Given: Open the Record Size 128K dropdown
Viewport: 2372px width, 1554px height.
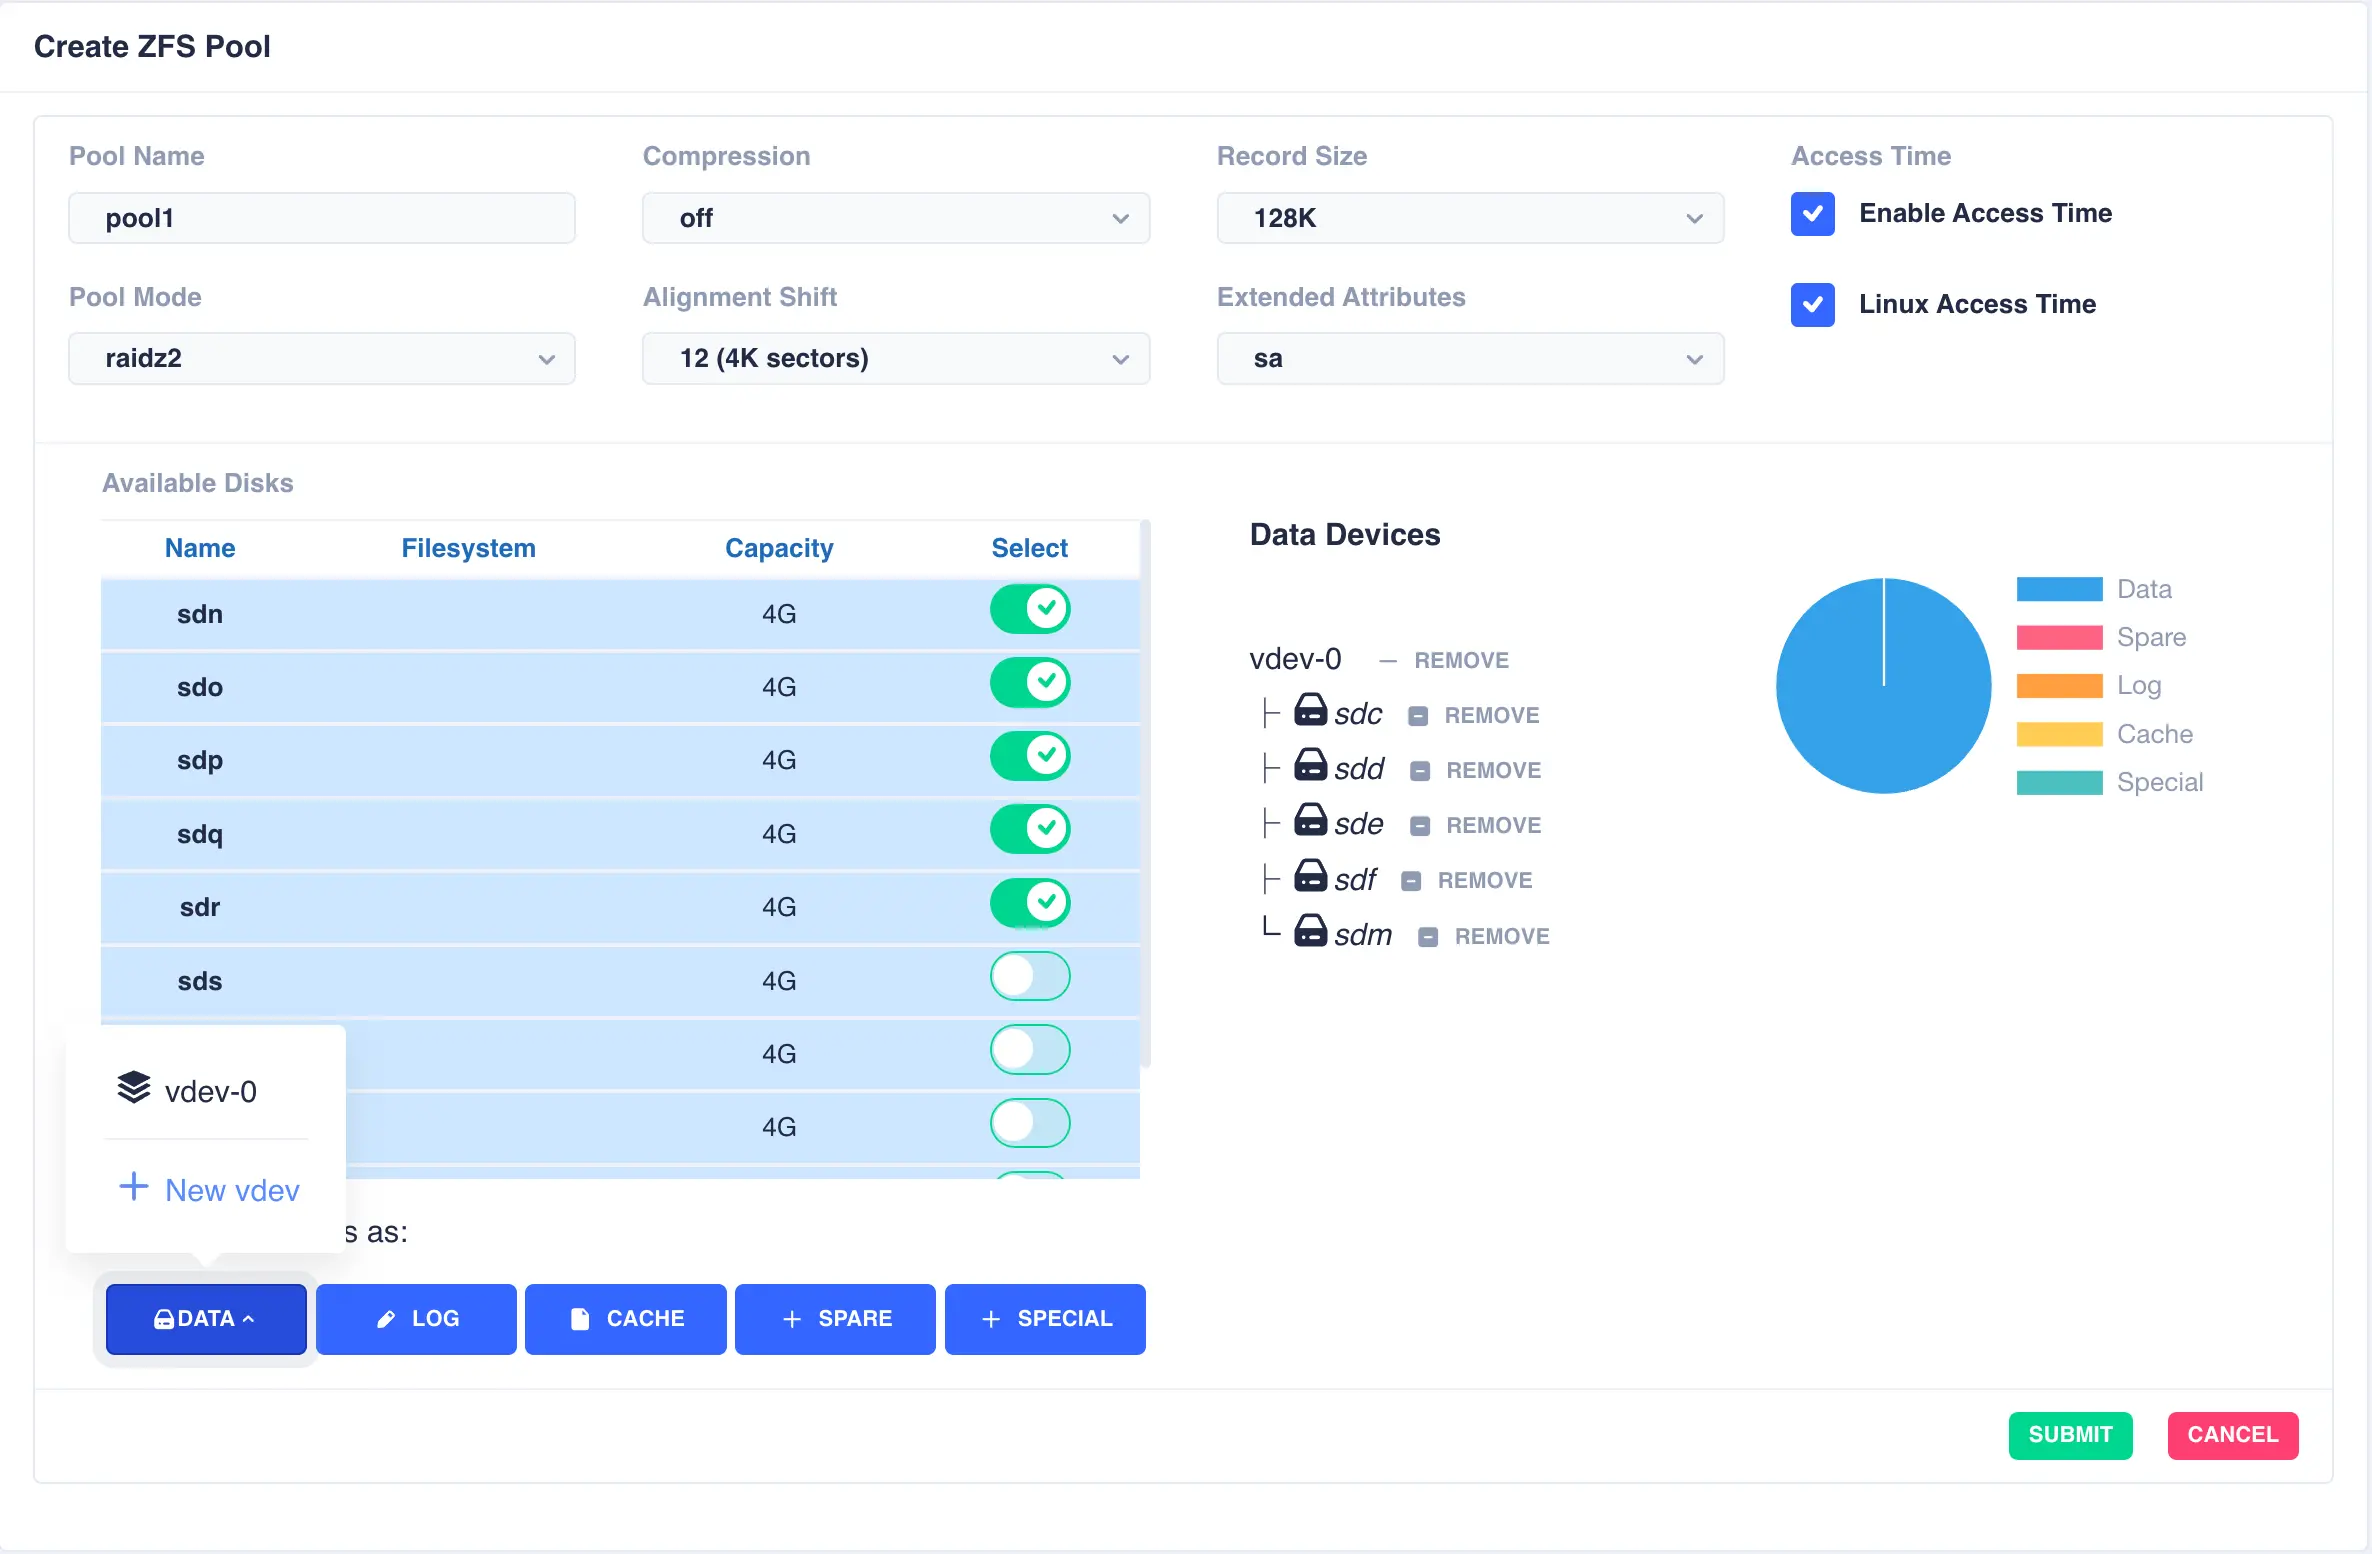Looking at the screenshot, I should [x=1469, y=218].
